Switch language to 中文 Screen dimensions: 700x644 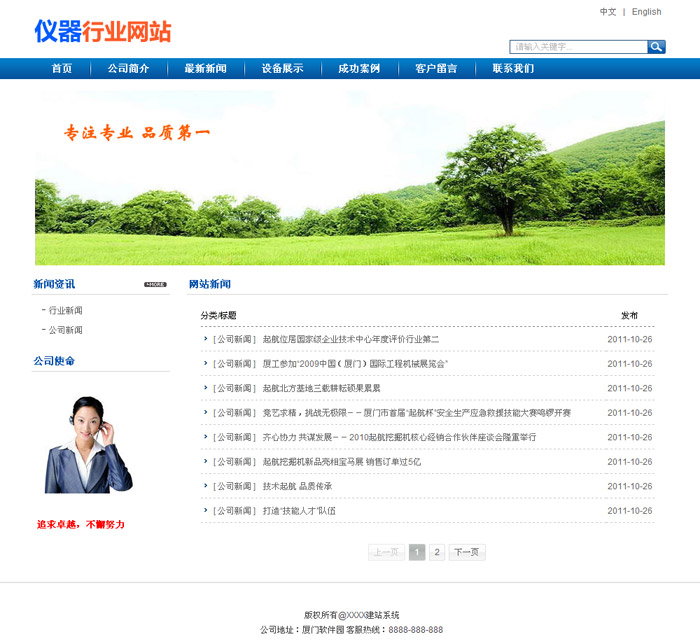608,12
